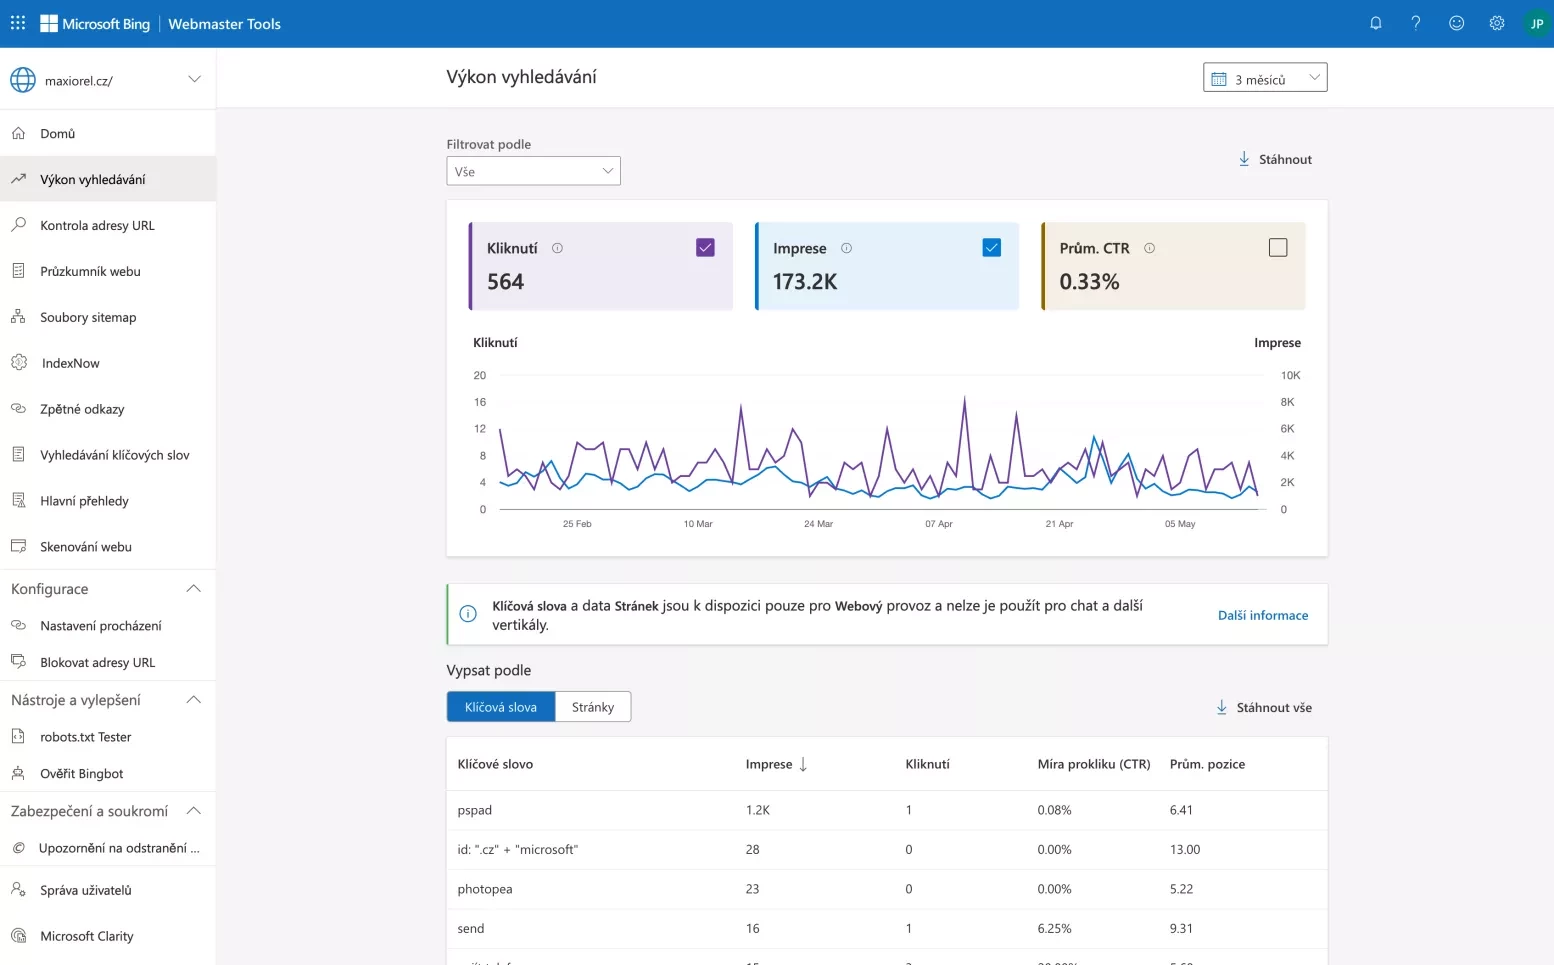
Task: Click the Kontrola adresy URL magnifier icon
Action: 18,225
